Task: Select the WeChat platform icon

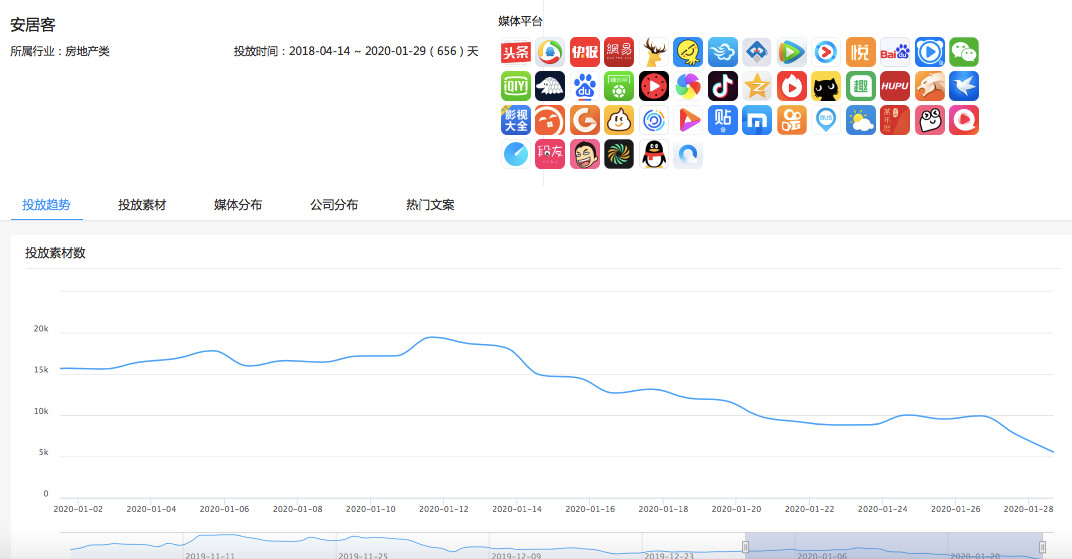Action: (x=963, y=52)
